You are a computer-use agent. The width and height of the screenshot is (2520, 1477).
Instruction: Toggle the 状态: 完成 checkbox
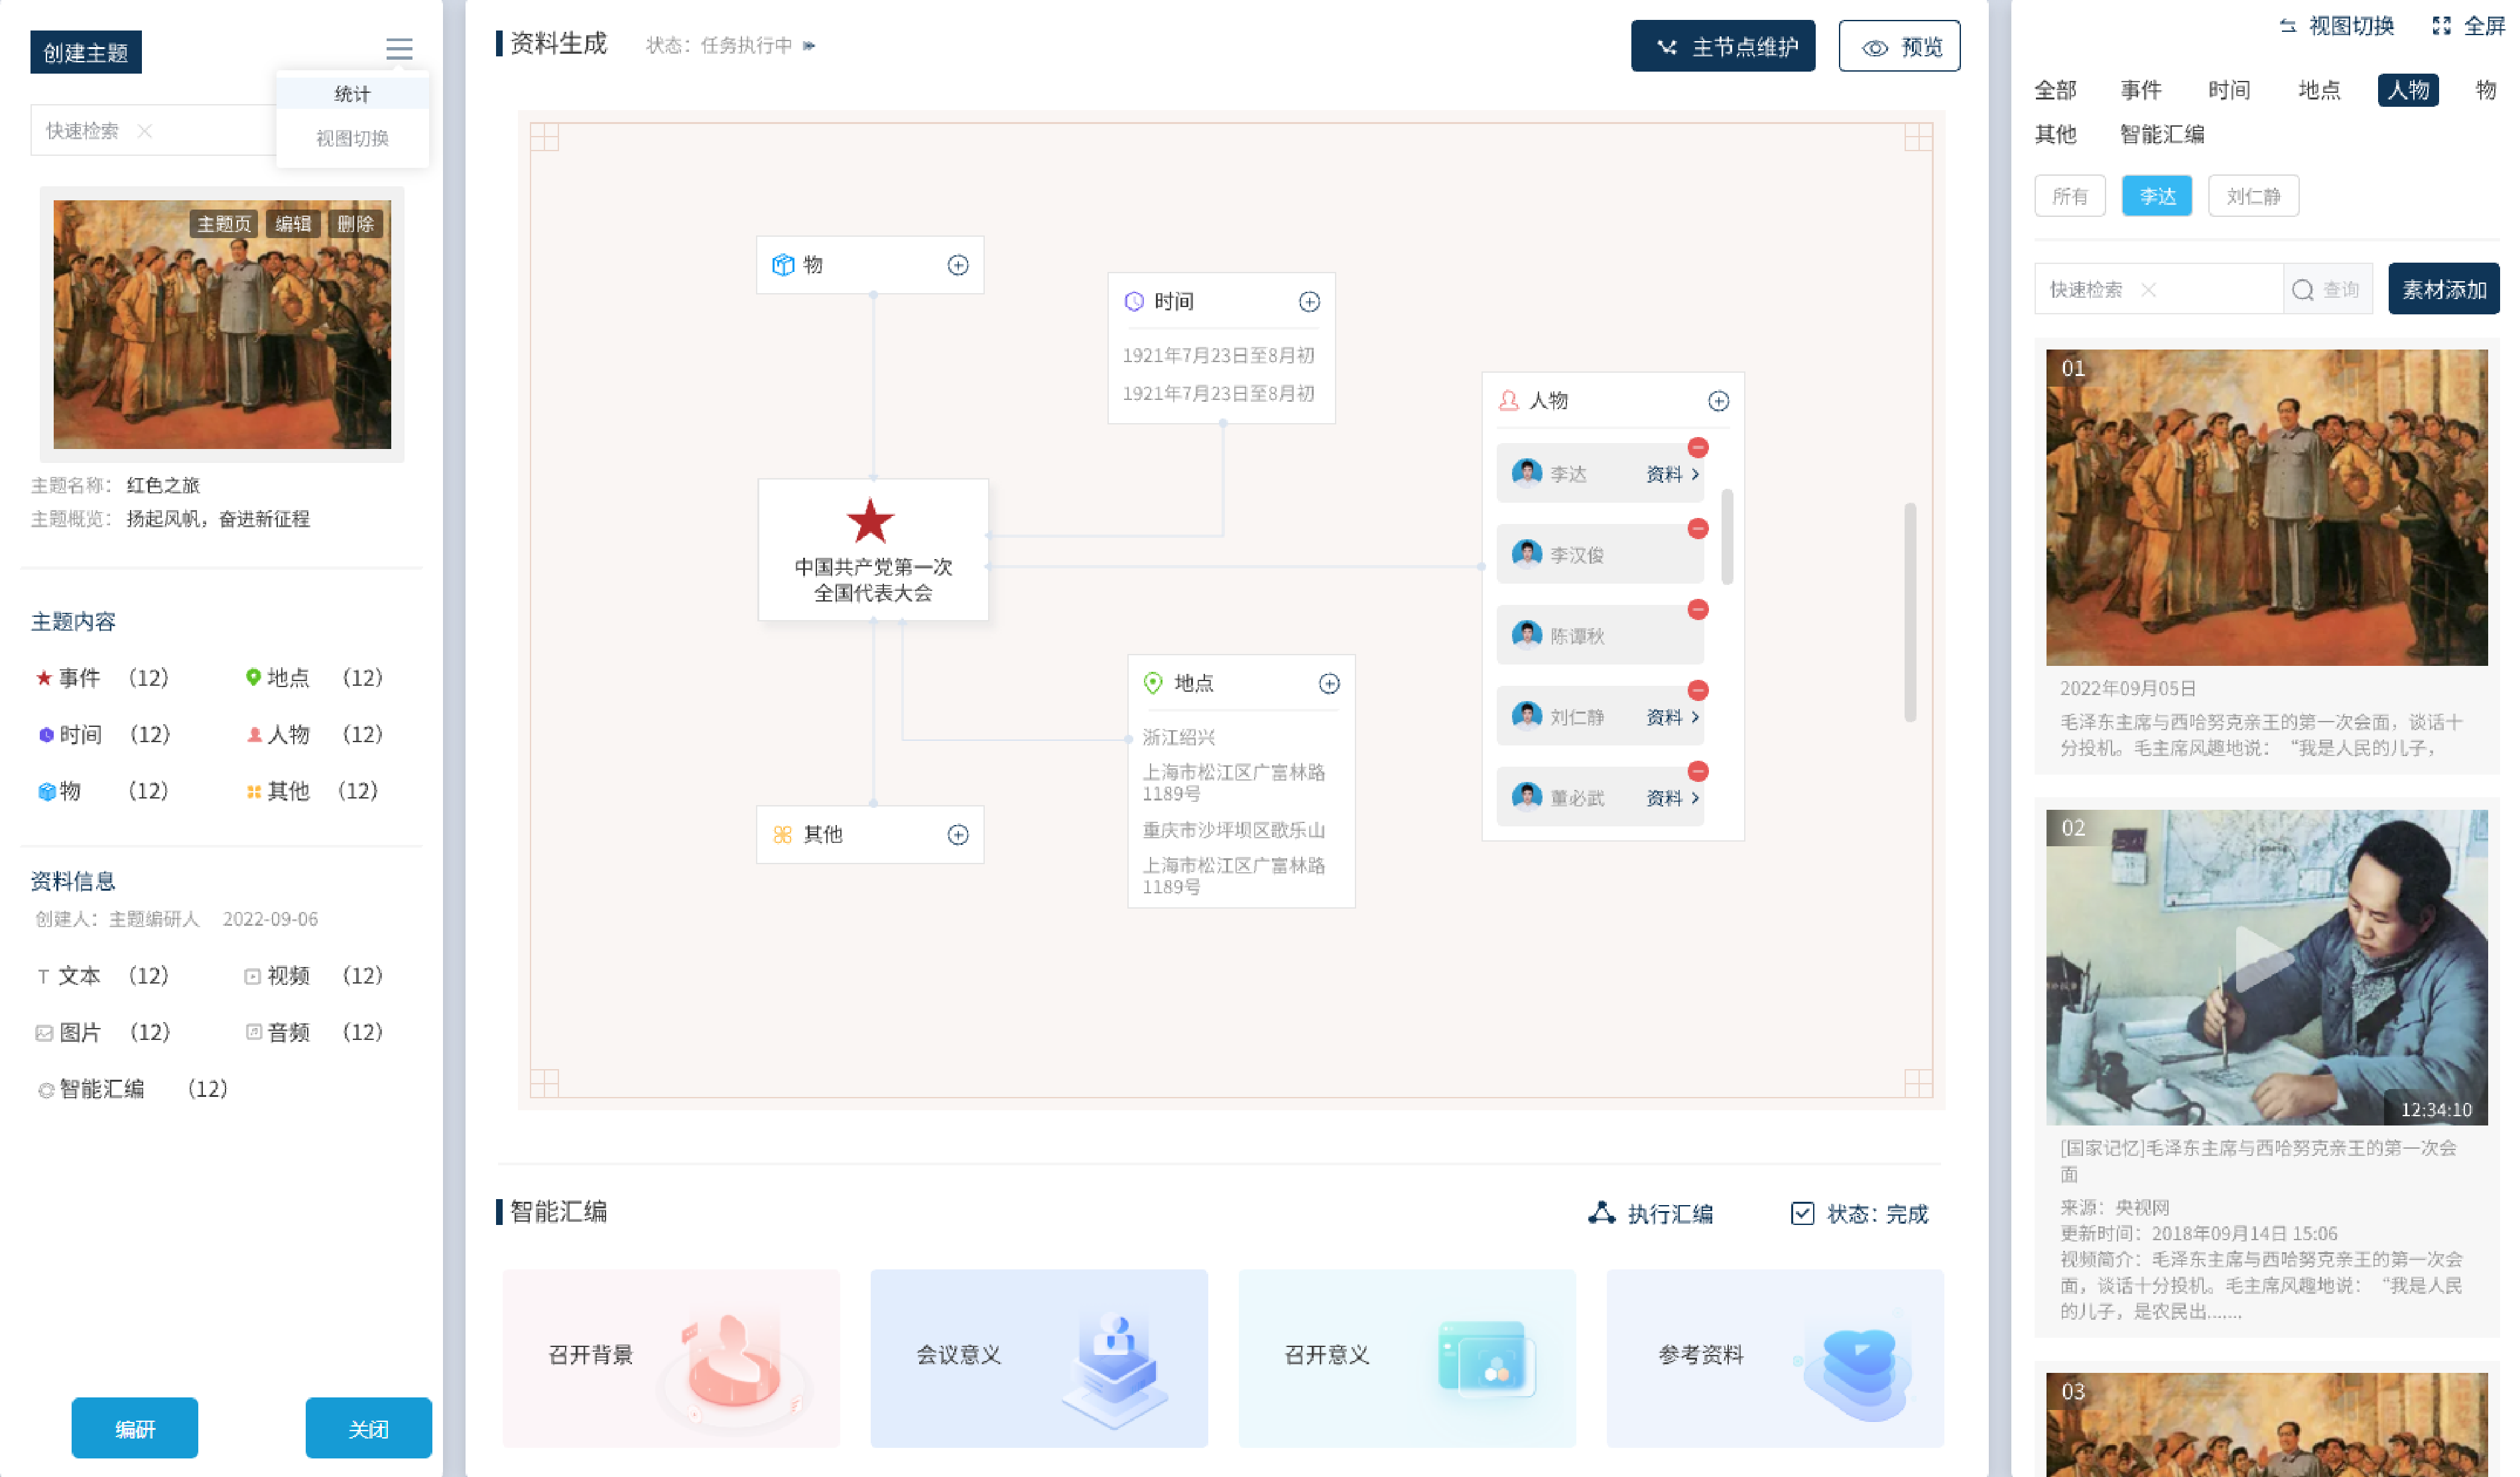pyautogui.click(x=1802, y=1214)
